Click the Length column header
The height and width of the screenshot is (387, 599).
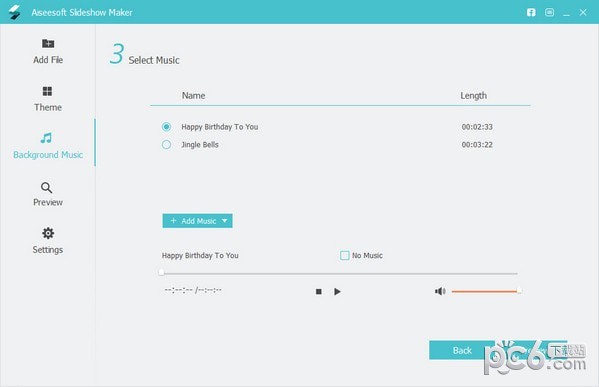pos(473,96)
